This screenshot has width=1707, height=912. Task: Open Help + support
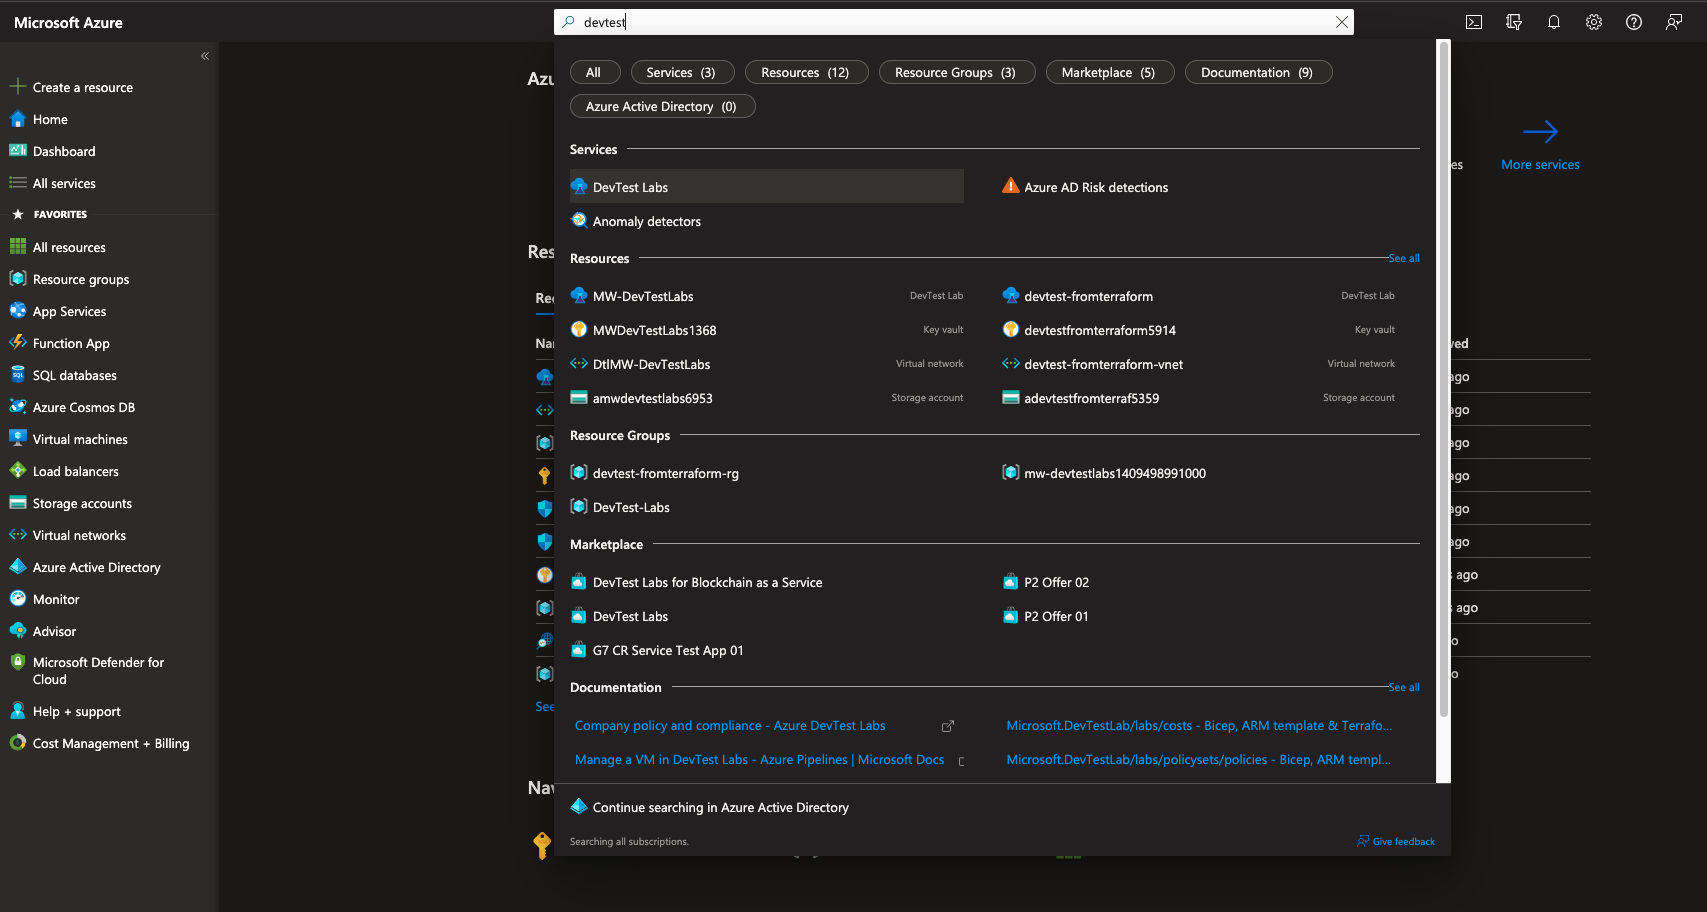(76, 712)
